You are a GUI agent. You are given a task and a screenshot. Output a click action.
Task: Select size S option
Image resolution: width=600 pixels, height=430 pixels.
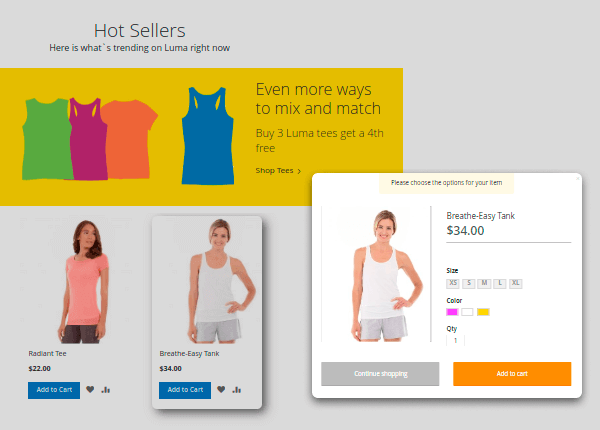[x=469, y=283]
